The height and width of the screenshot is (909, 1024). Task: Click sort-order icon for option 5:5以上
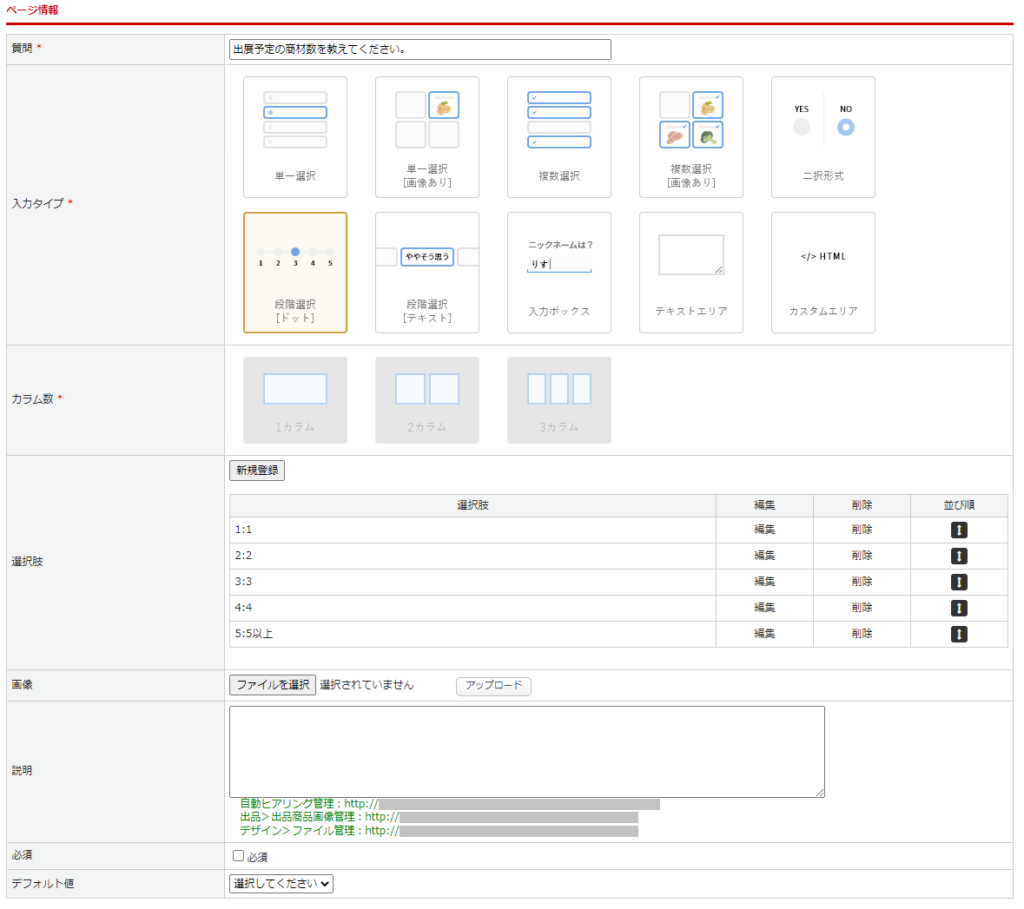pyautogui.click(x=959, y=634)
